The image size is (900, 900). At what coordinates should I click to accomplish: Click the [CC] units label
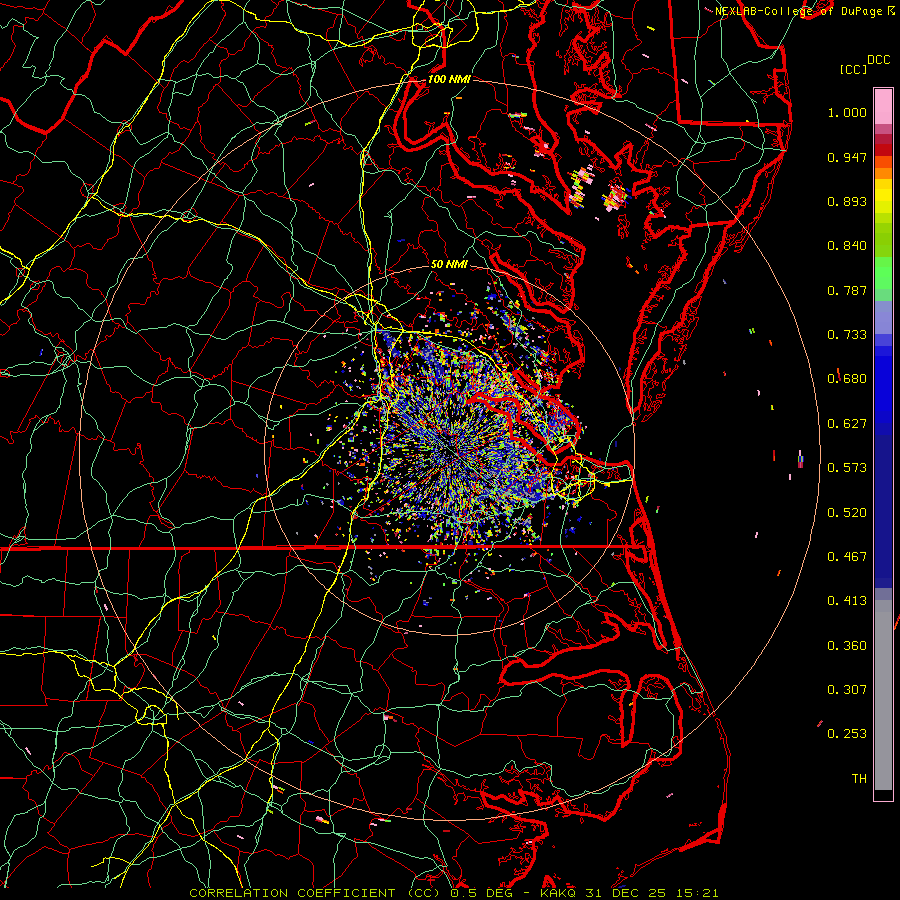point(853,69)
